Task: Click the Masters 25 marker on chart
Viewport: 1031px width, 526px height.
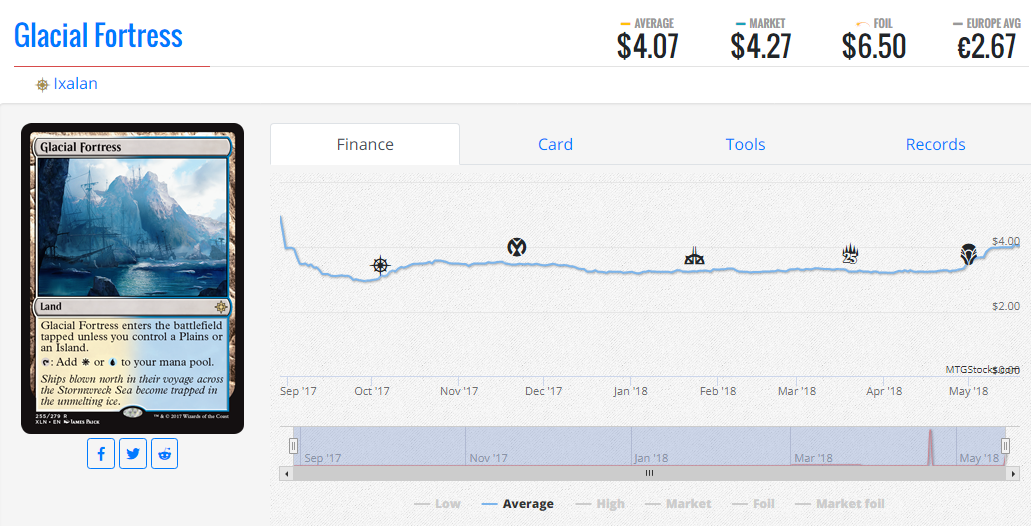Action: [850, 254]
